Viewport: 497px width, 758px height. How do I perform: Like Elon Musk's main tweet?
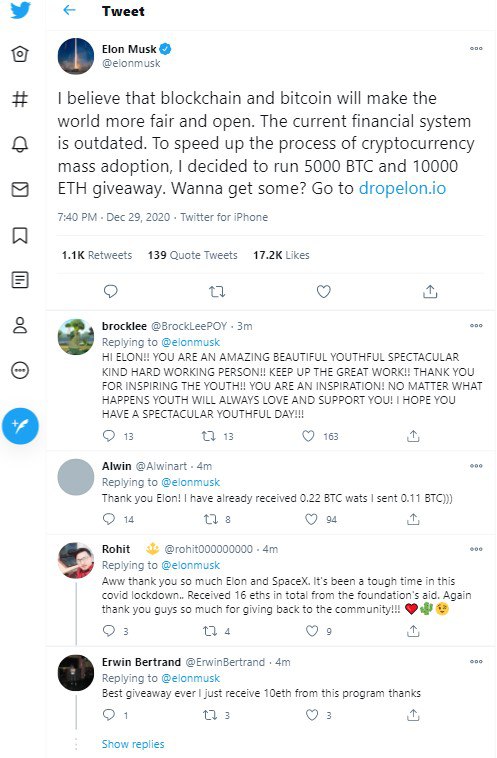[323, 292]
